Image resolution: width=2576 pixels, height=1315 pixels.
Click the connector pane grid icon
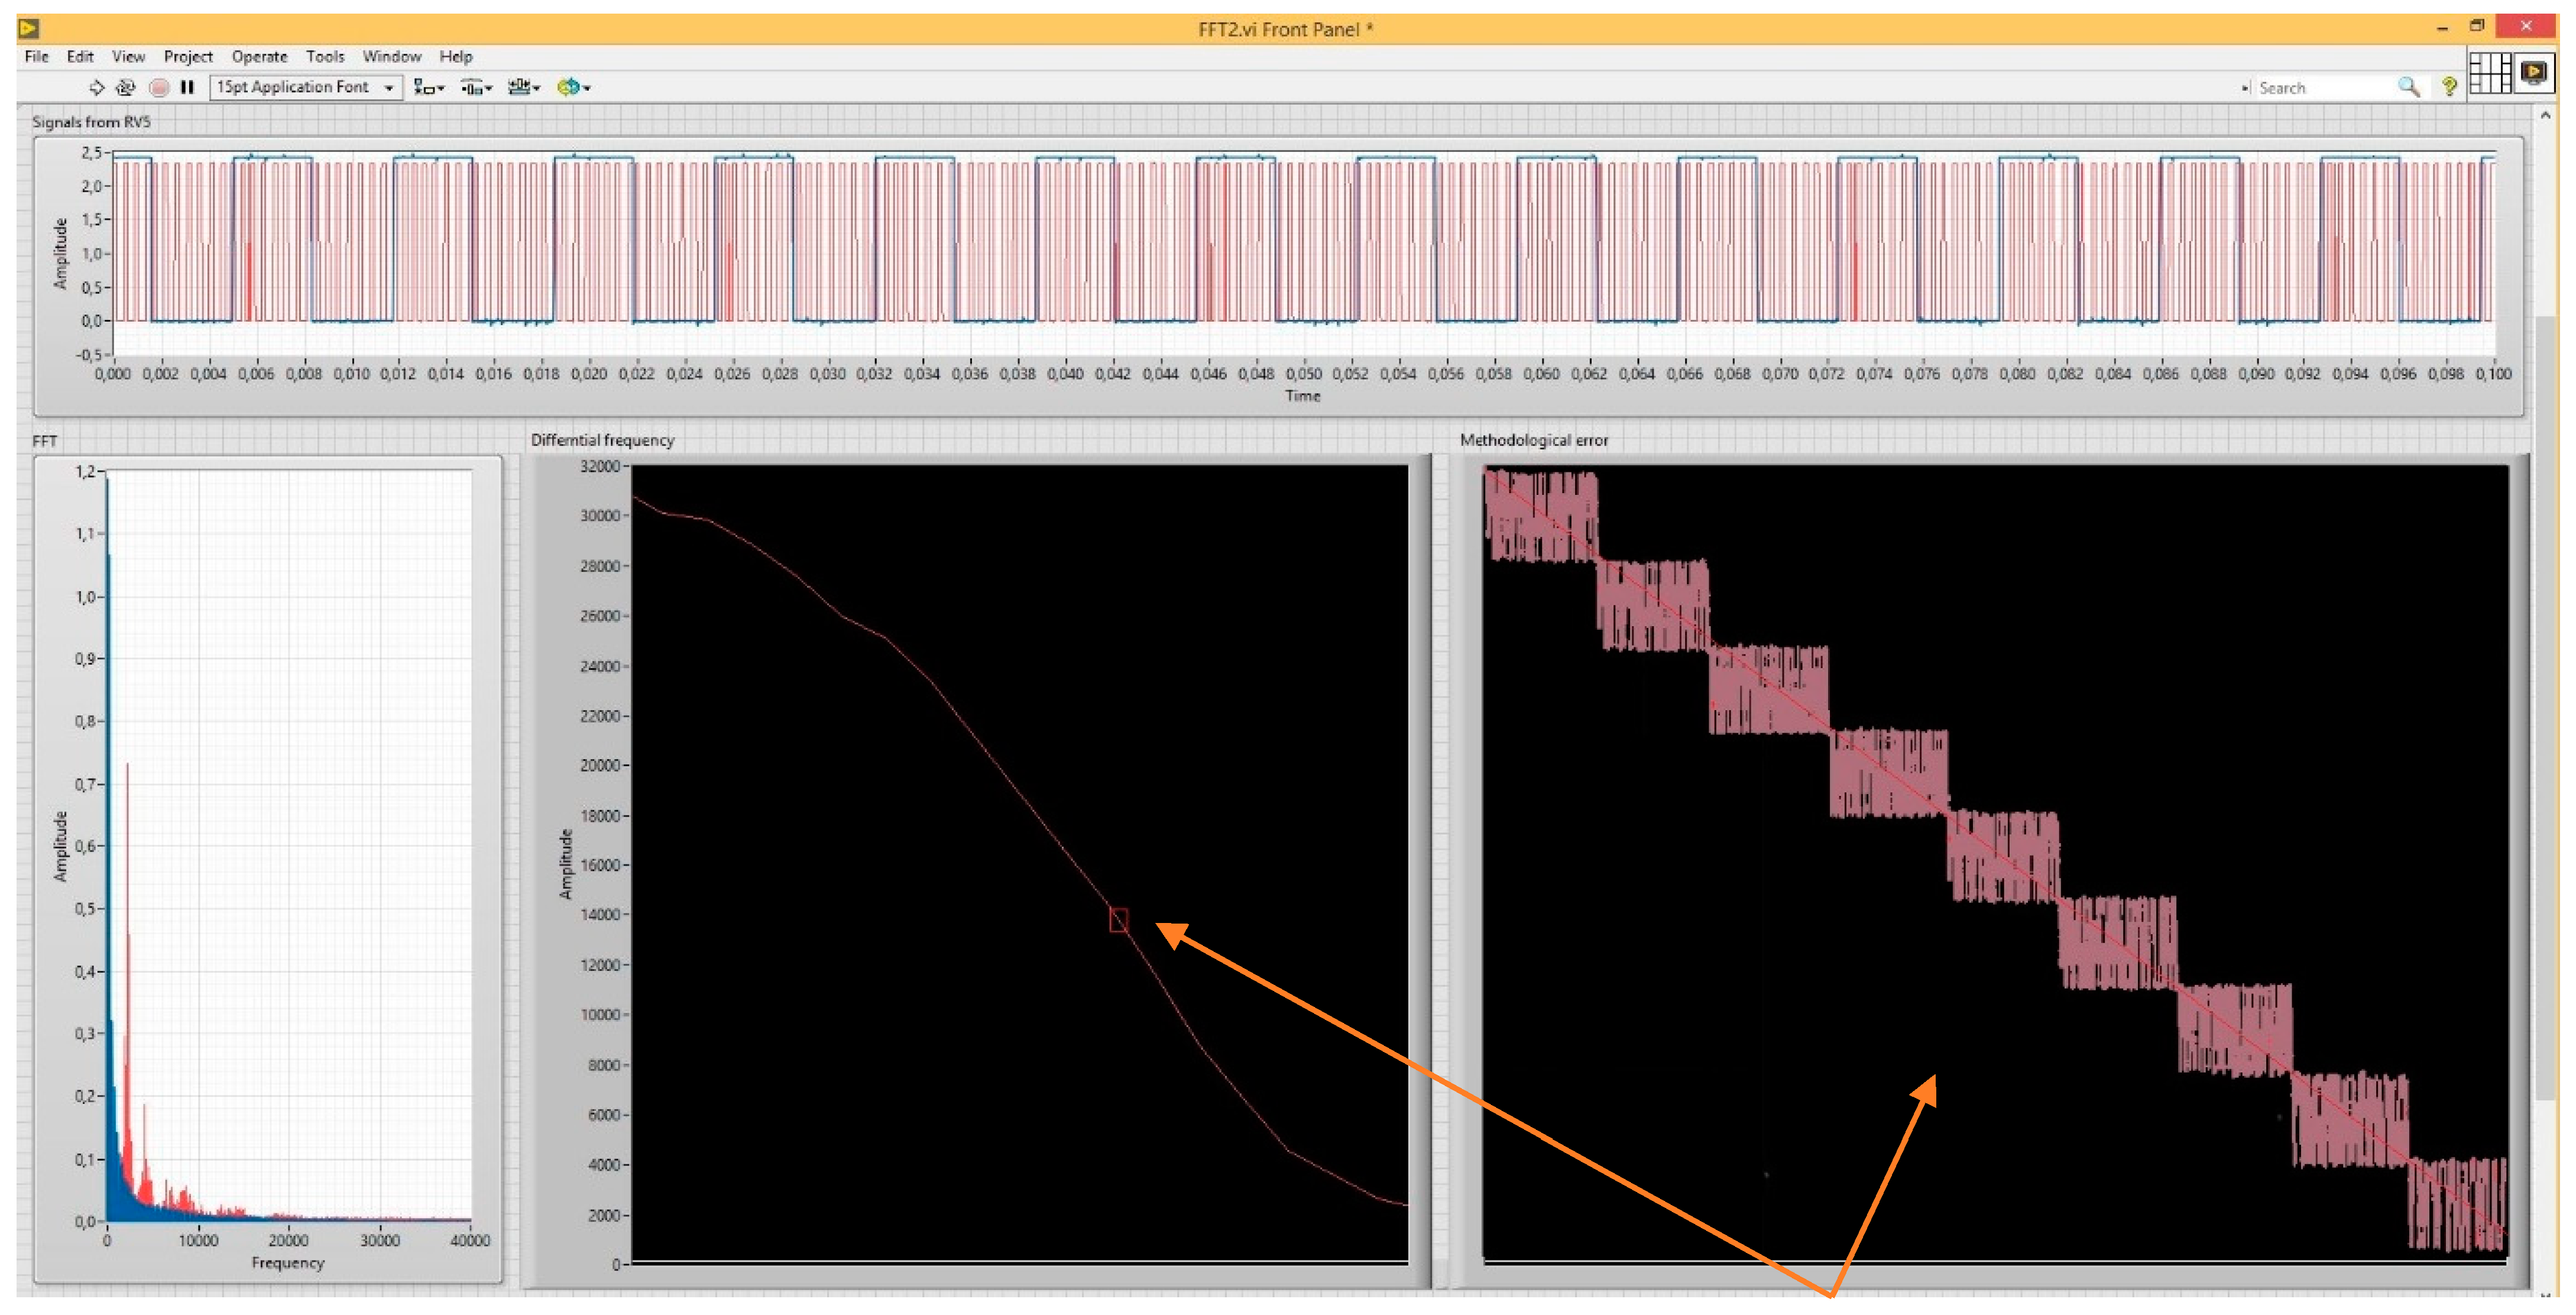pyautogui.click(x=2489, y=73)
